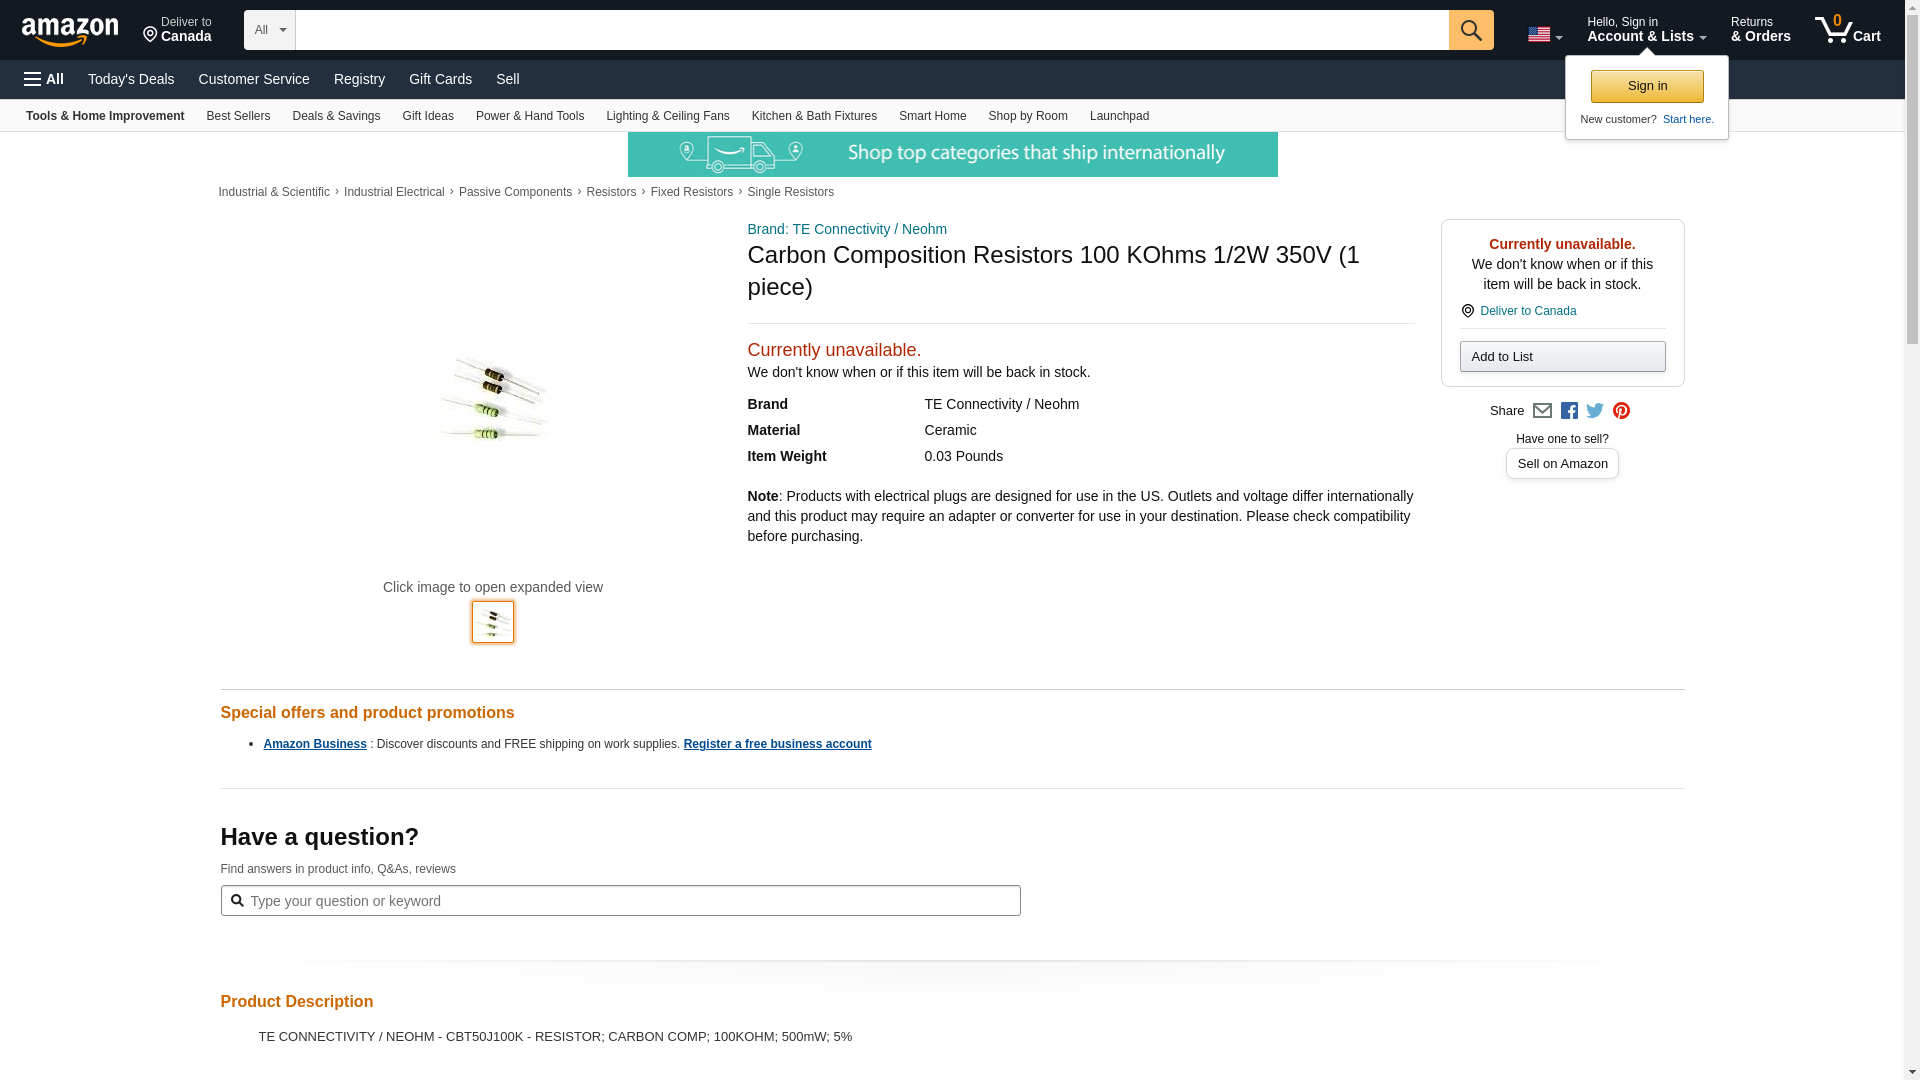Click Sell on Amazon button

click(1561, 464)
